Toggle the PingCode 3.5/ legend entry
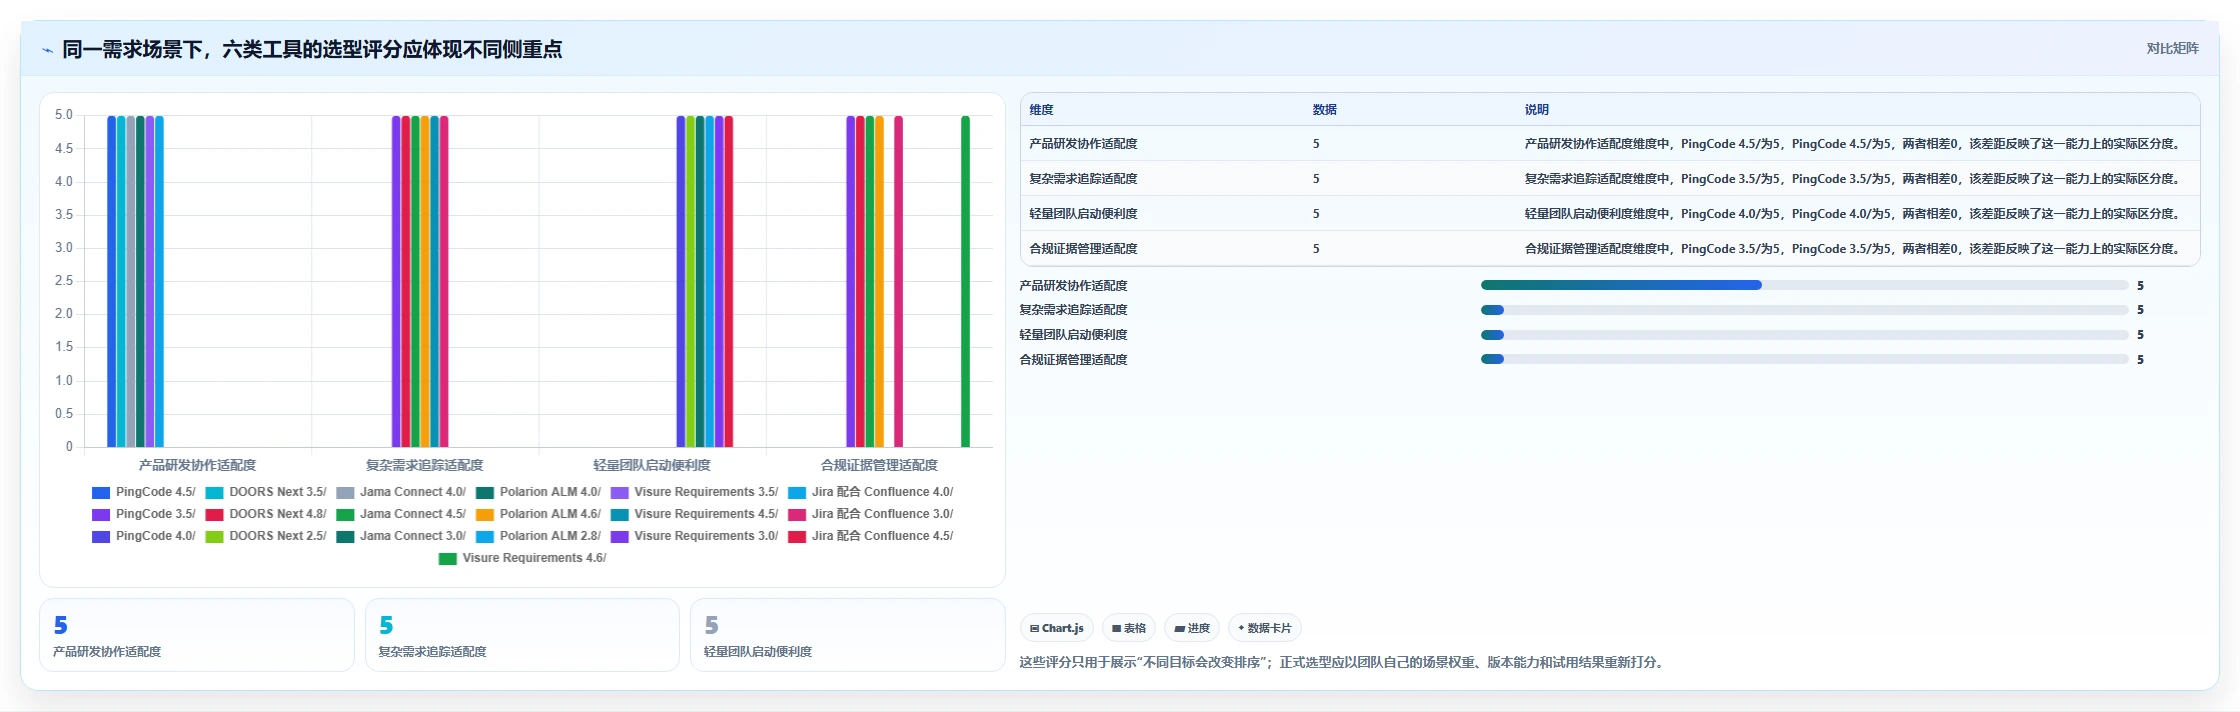 coord(144,514)
